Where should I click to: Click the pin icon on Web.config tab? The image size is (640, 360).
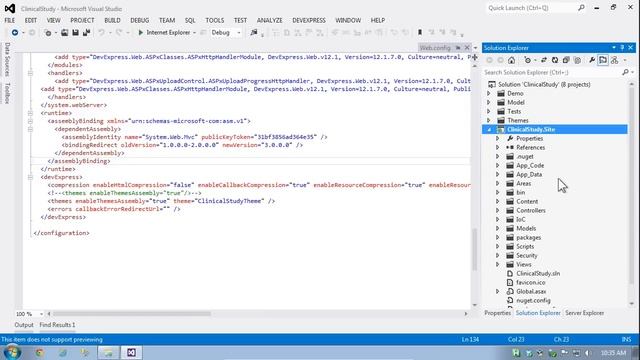pos(458,48)
